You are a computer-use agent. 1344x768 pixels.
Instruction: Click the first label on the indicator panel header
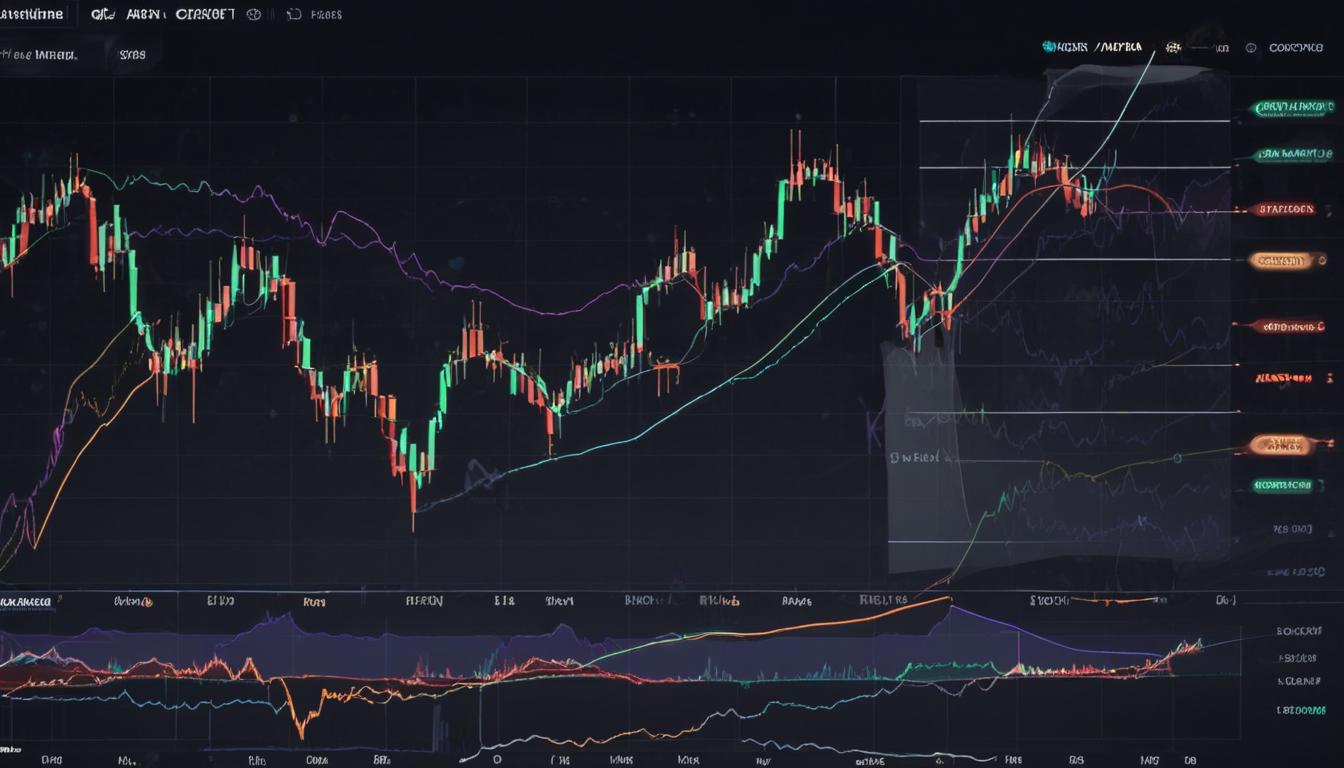coord(28,602)
